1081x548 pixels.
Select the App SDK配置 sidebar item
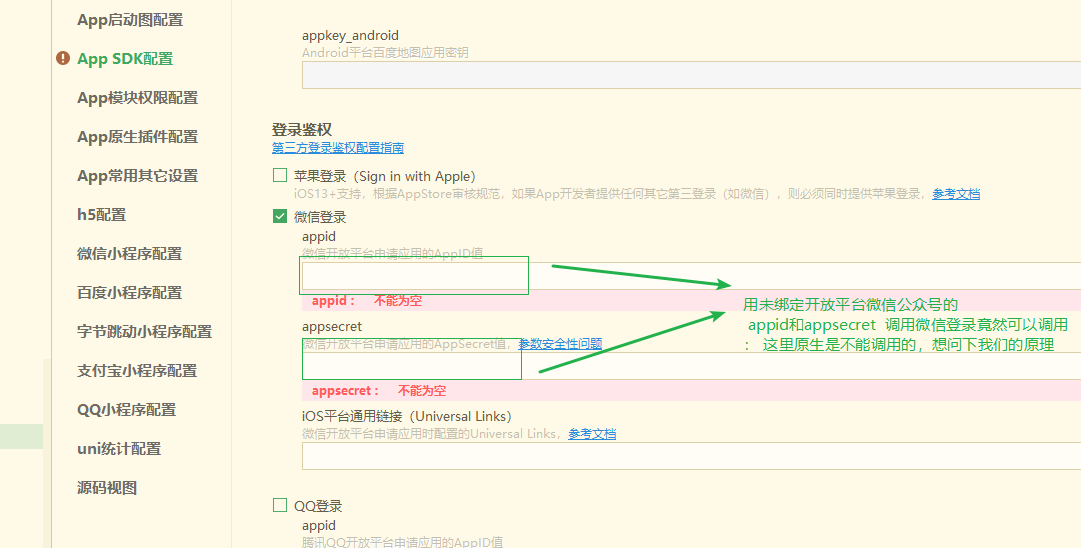pos(125,59)
